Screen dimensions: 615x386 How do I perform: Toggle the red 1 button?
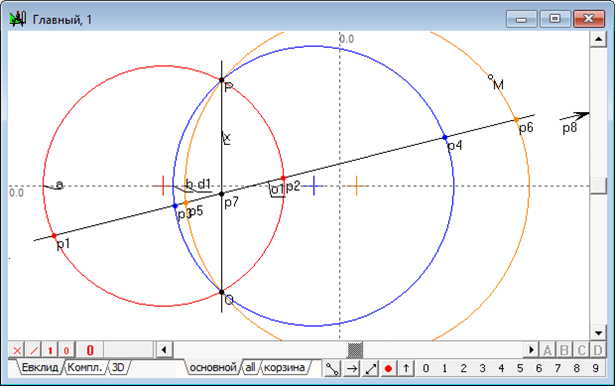coord(50,350)
